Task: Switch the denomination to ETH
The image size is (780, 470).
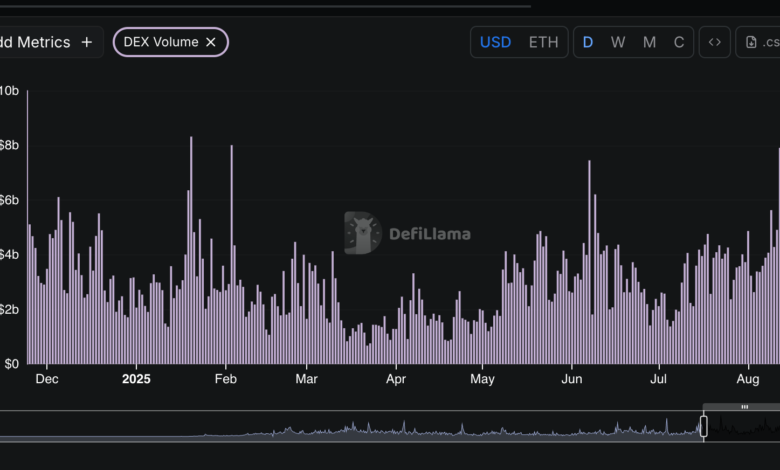Action: [543, 42]
